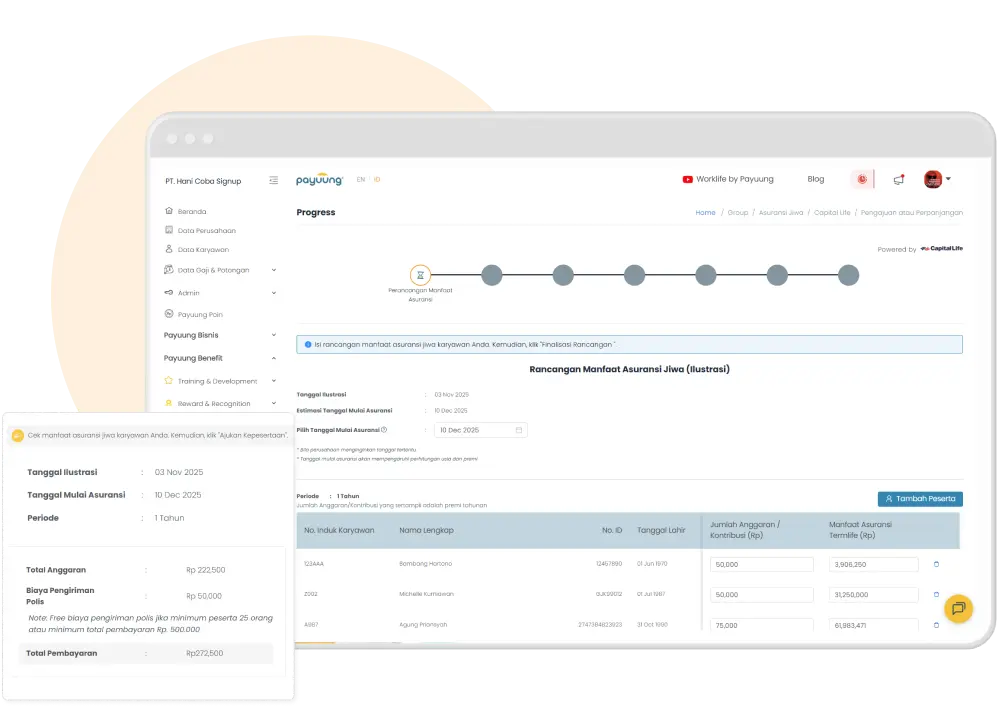Click the second progress step circle
Screen dimensions: 1007x707
pyautogui.click(x=492, y=275)
